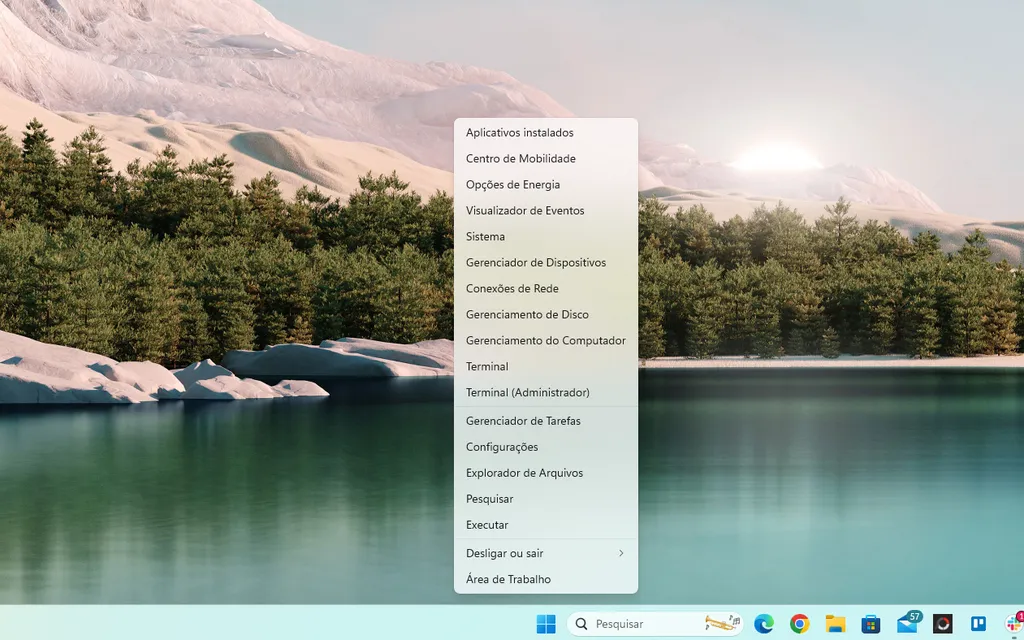Image resolution: width=1024 pixels, height=640 pixels.
Task: Open Gerenciamento de Disco
Action: click(x=528, y=314)
